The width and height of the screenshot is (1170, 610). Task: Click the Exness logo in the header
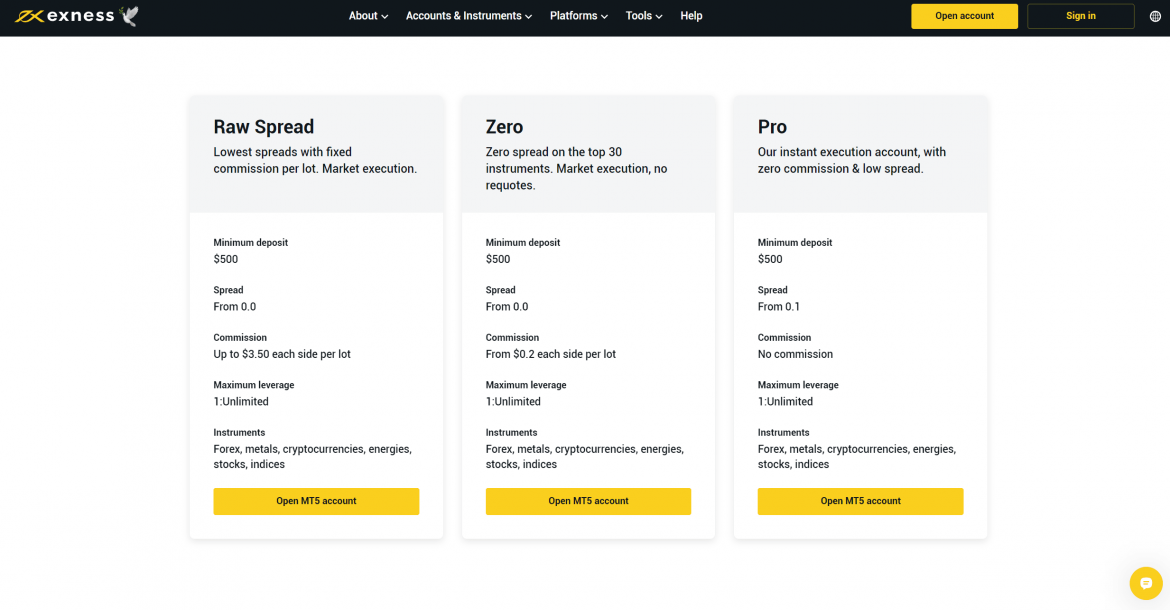64,16
